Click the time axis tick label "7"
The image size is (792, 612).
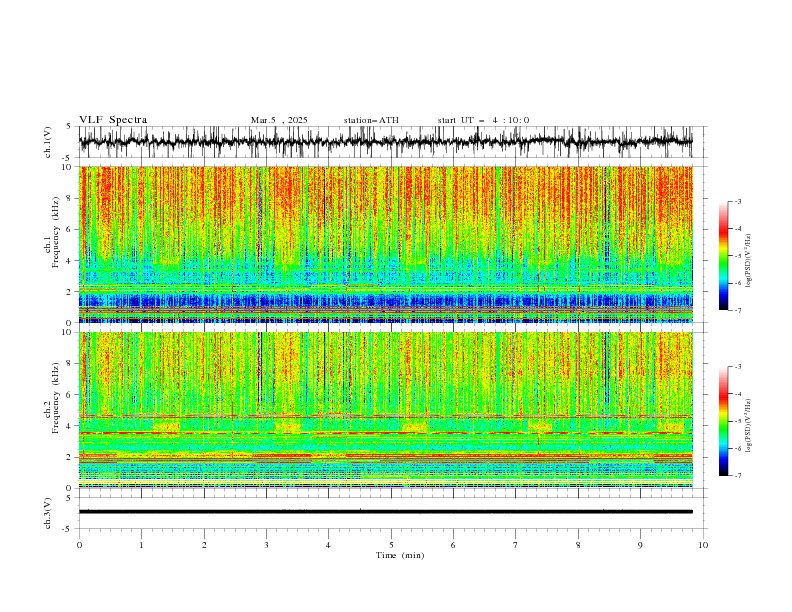(x=516, y=545)
